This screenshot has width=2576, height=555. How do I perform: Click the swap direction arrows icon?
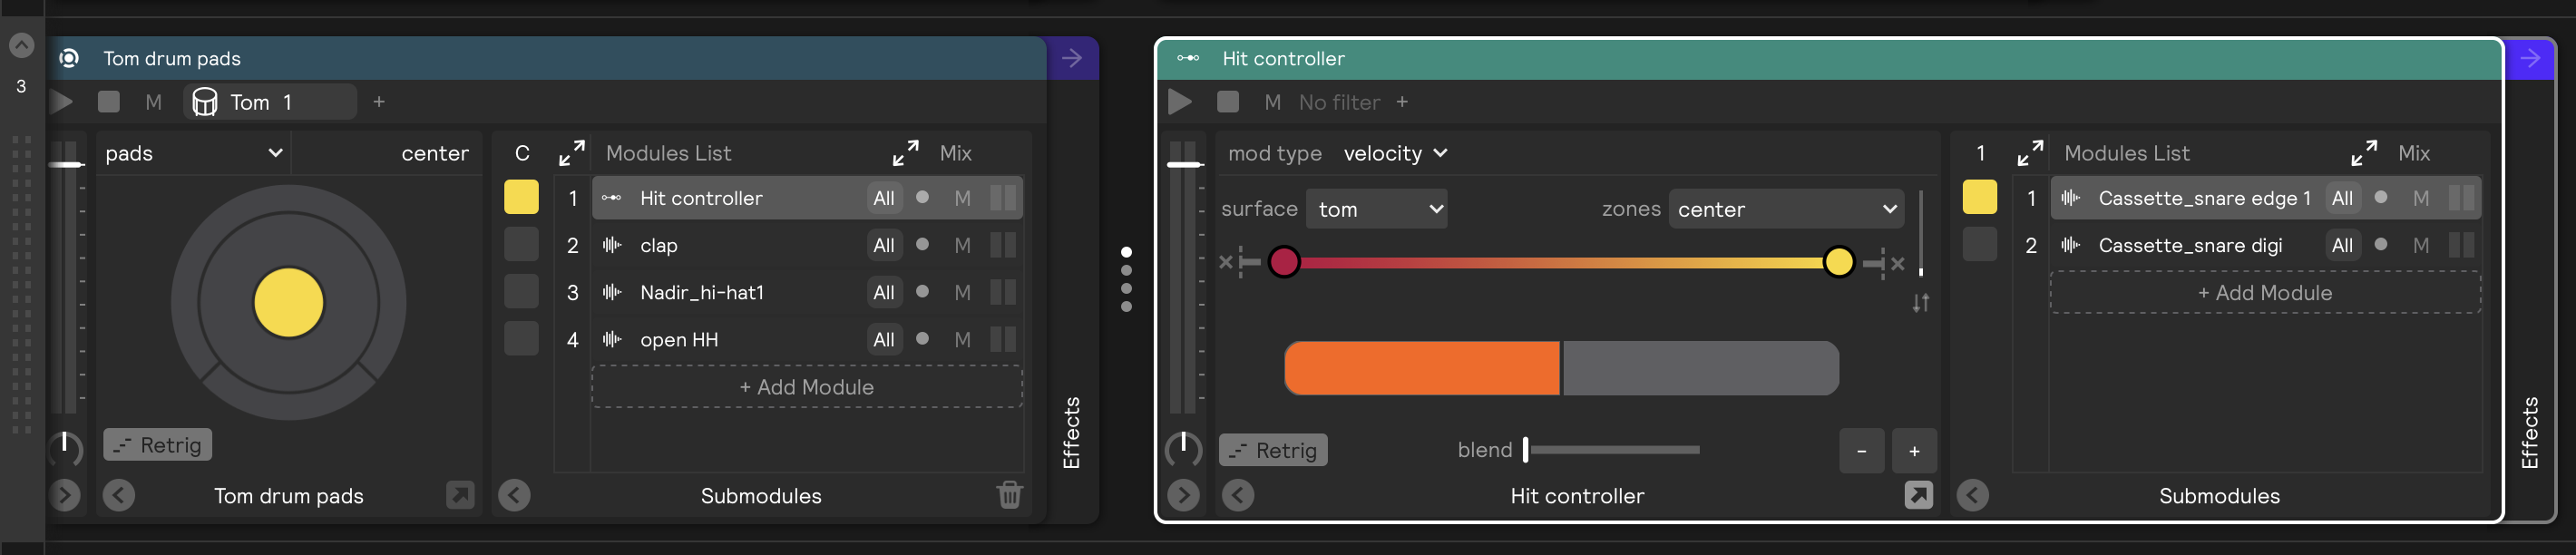[x=1921, y=303]
